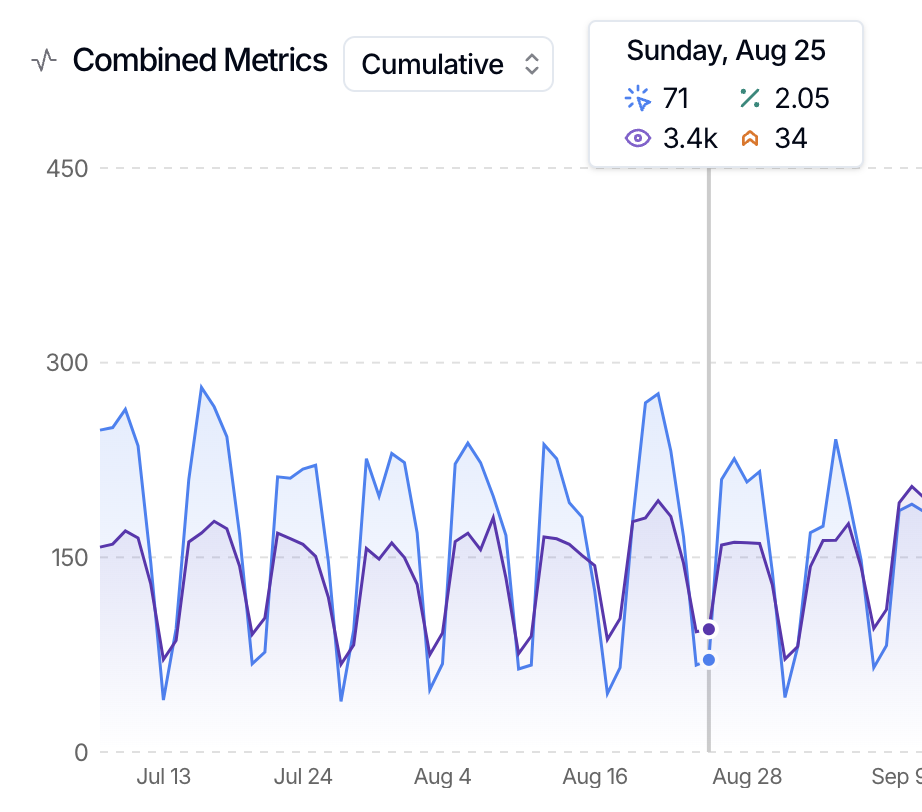The height and width of the screenshot is (812, 922).
Task: Click the 'Jul 13' axis label
Action: pos(163,777)
